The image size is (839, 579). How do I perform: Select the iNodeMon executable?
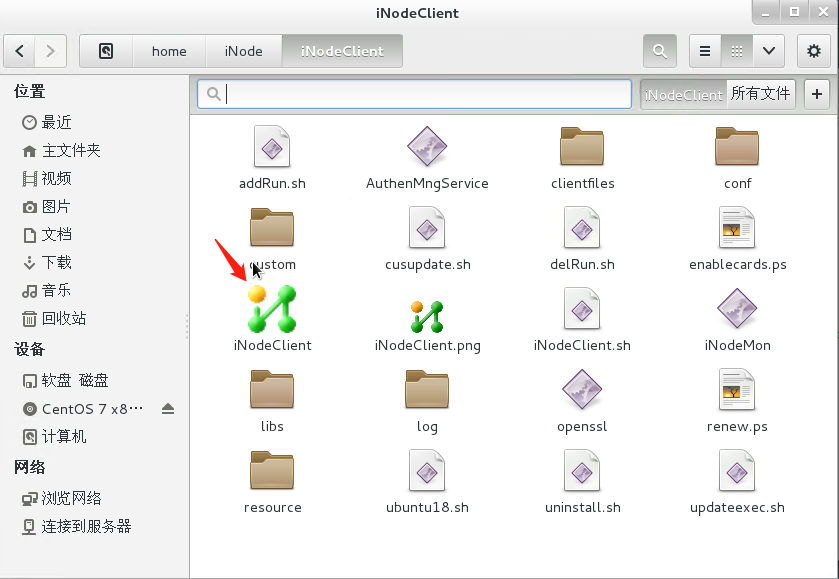[x=737, y=309]
